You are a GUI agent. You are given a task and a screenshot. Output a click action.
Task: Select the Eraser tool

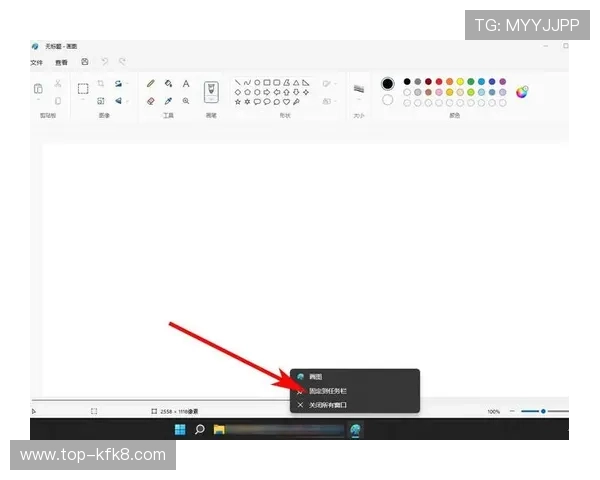coord(150,101)
